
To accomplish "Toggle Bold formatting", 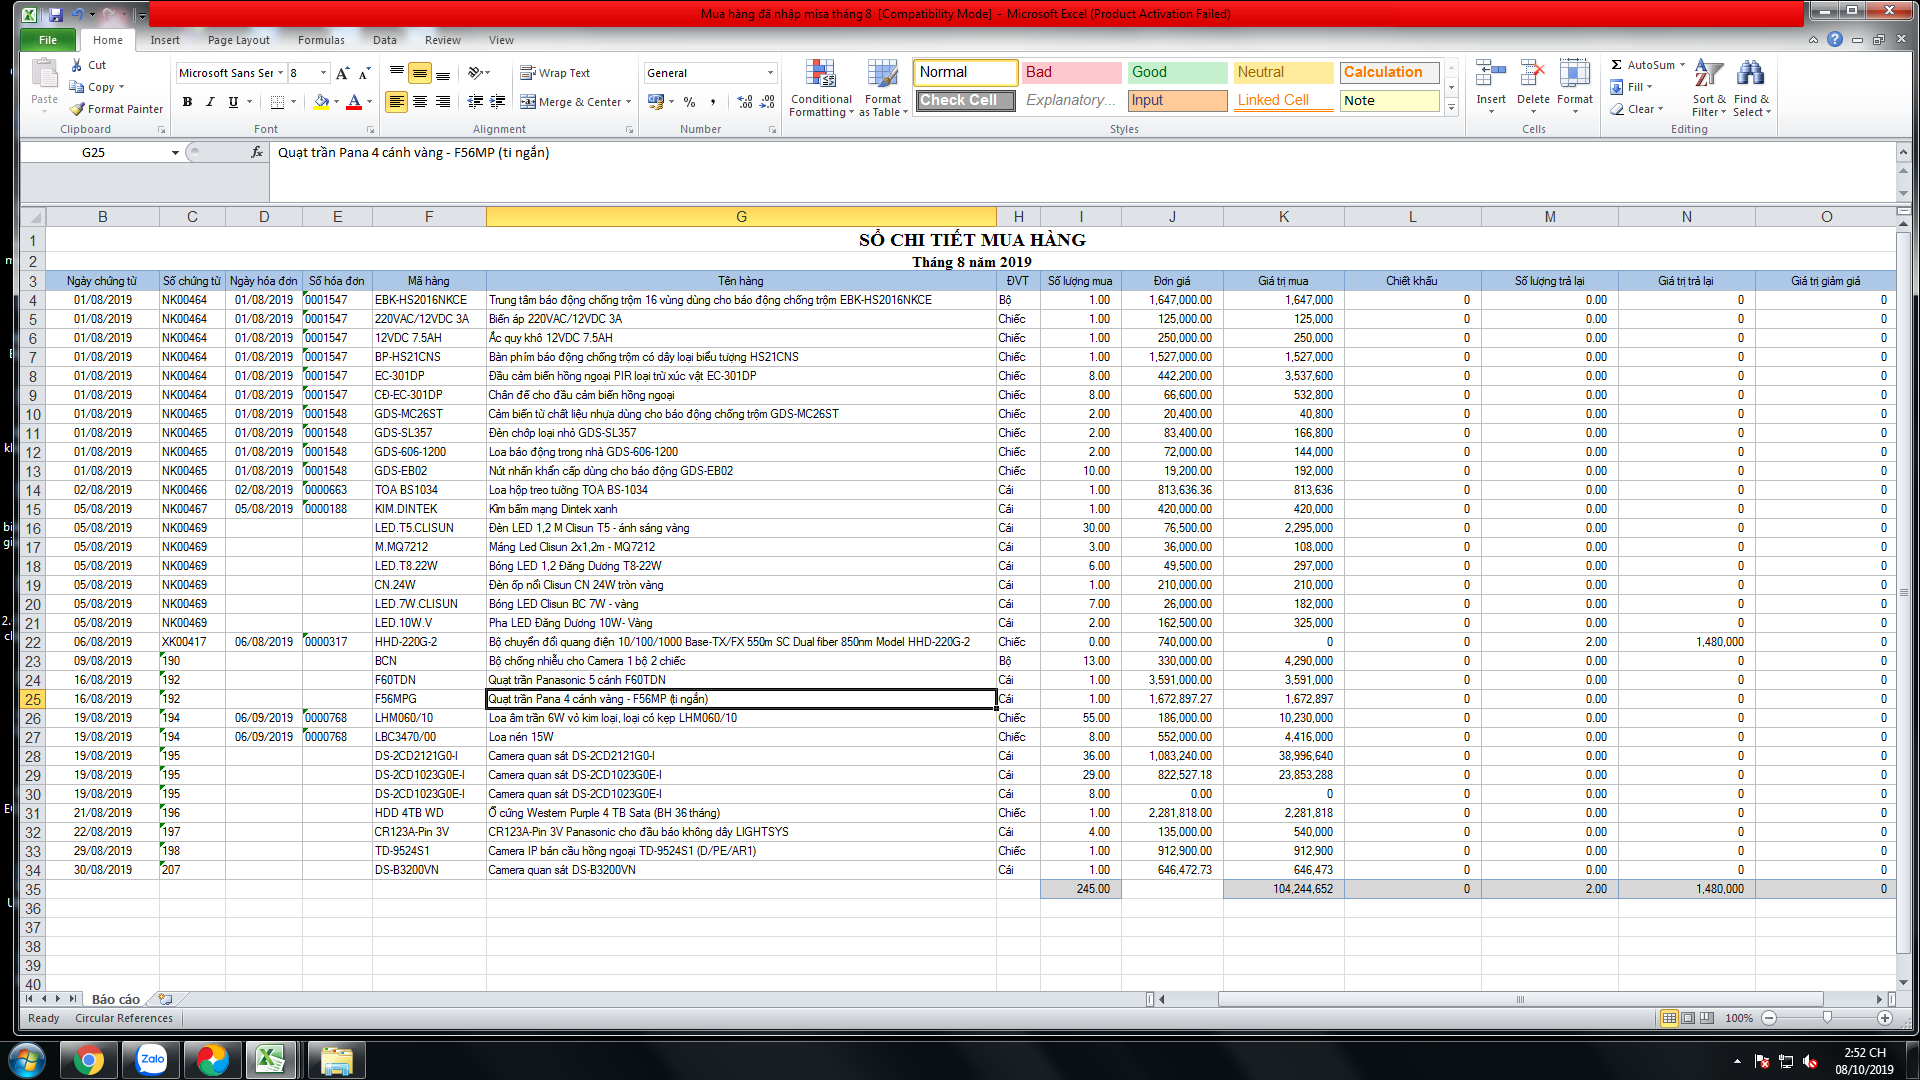I will click(187, 102).
